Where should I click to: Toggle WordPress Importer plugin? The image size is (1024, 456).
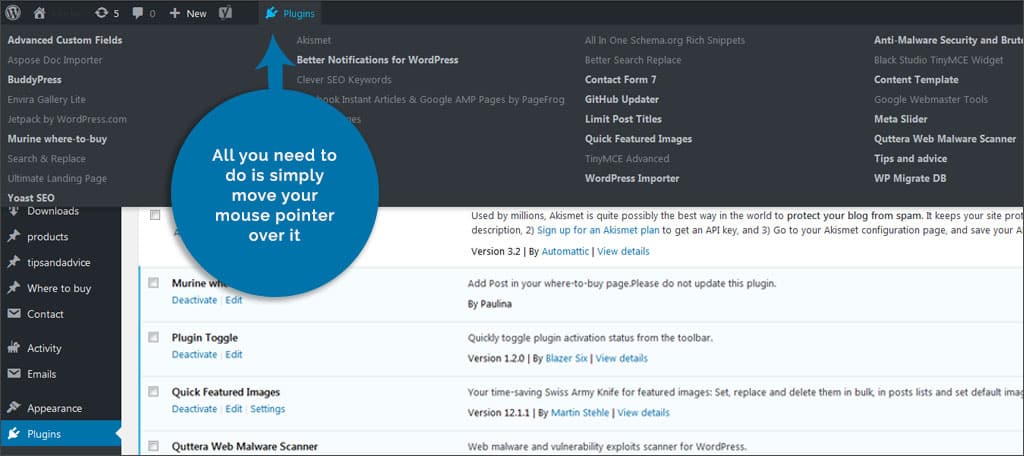[x=632, y=178]
